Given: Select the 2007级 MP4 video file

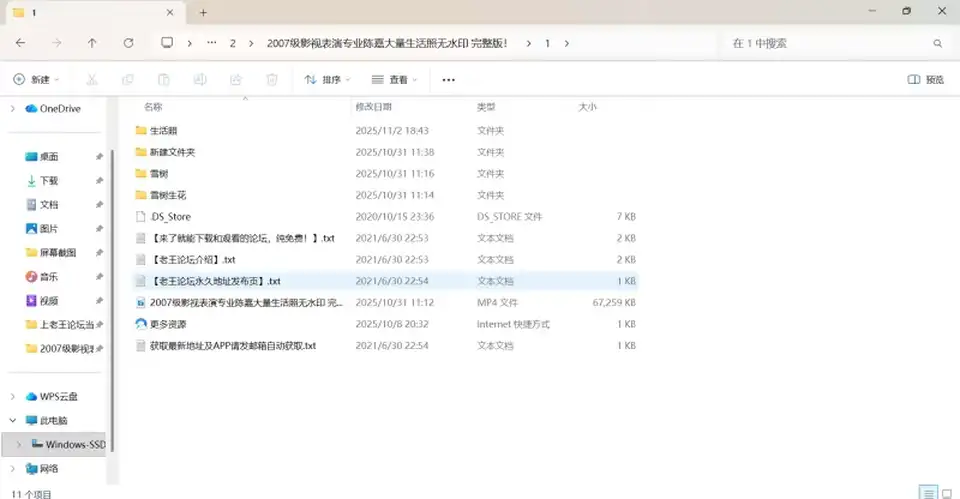Looking at the screenshot, I should (386, 302).
